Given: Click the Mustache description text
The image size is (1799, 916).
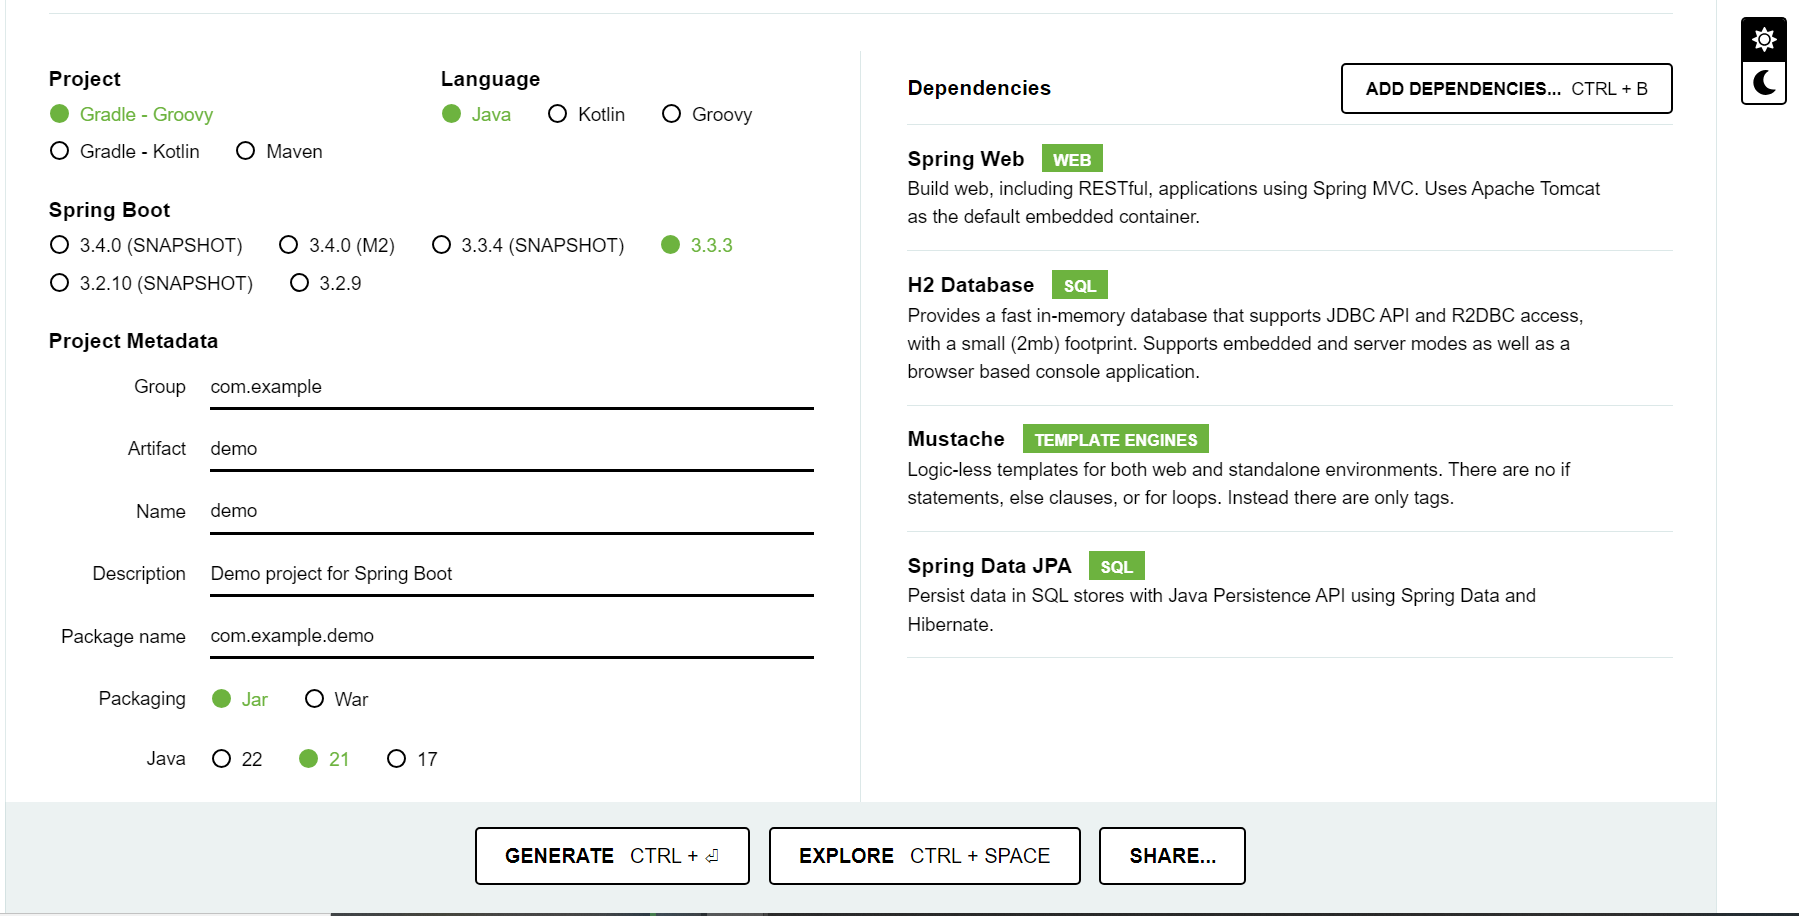Looking at the screenshot, I should (1238, 483).
